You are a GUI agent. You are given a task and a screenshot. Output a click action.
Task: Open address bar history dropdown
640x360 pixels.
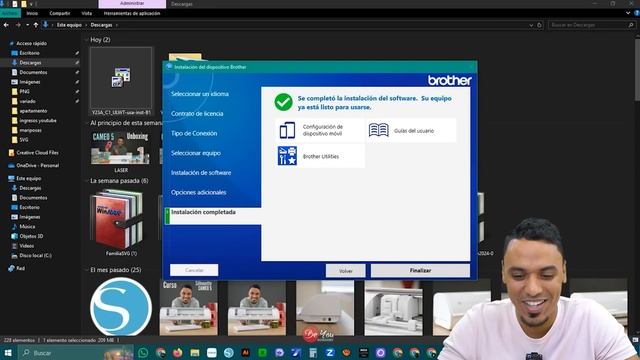(531, 25)
